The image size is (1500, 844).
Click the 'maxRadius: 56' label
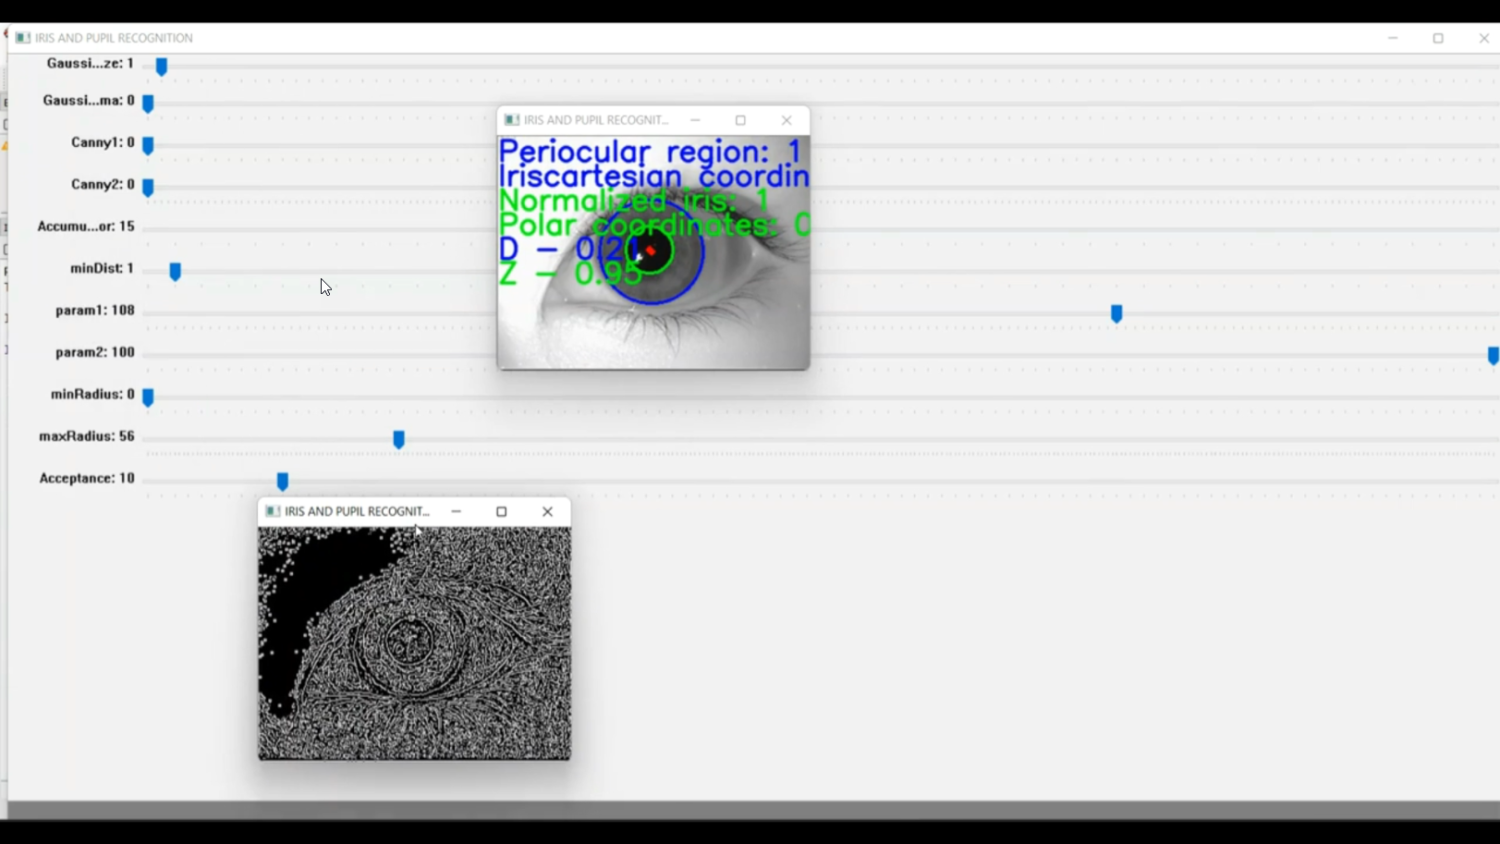[87, 436]
